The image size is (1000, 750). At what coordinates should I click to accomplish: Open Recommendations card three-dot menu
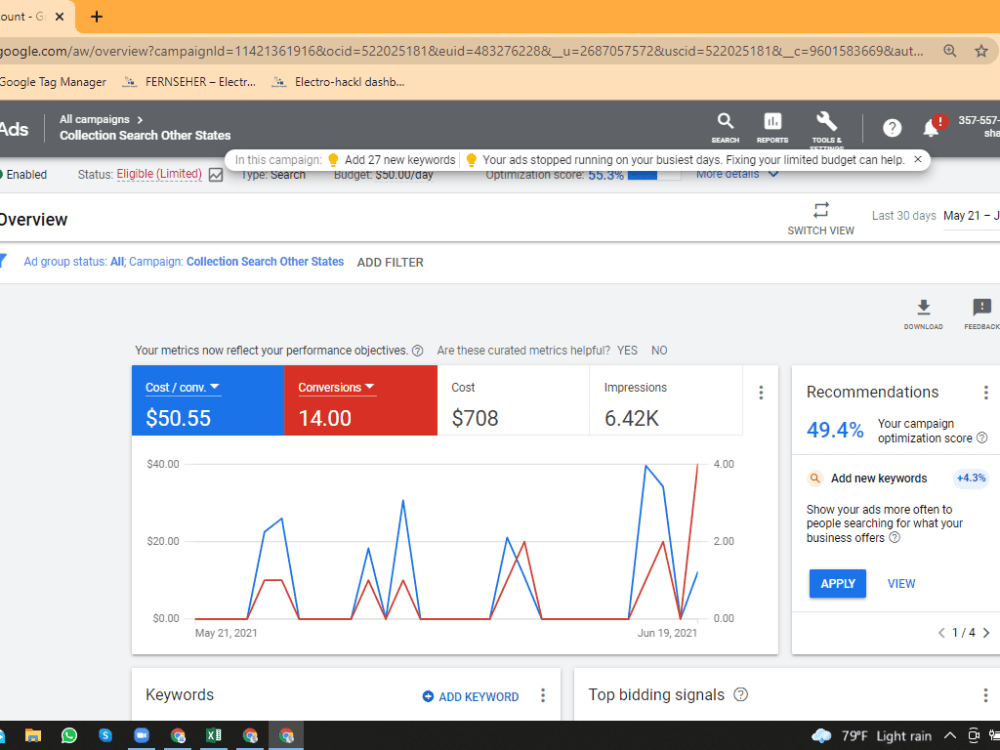986,392
